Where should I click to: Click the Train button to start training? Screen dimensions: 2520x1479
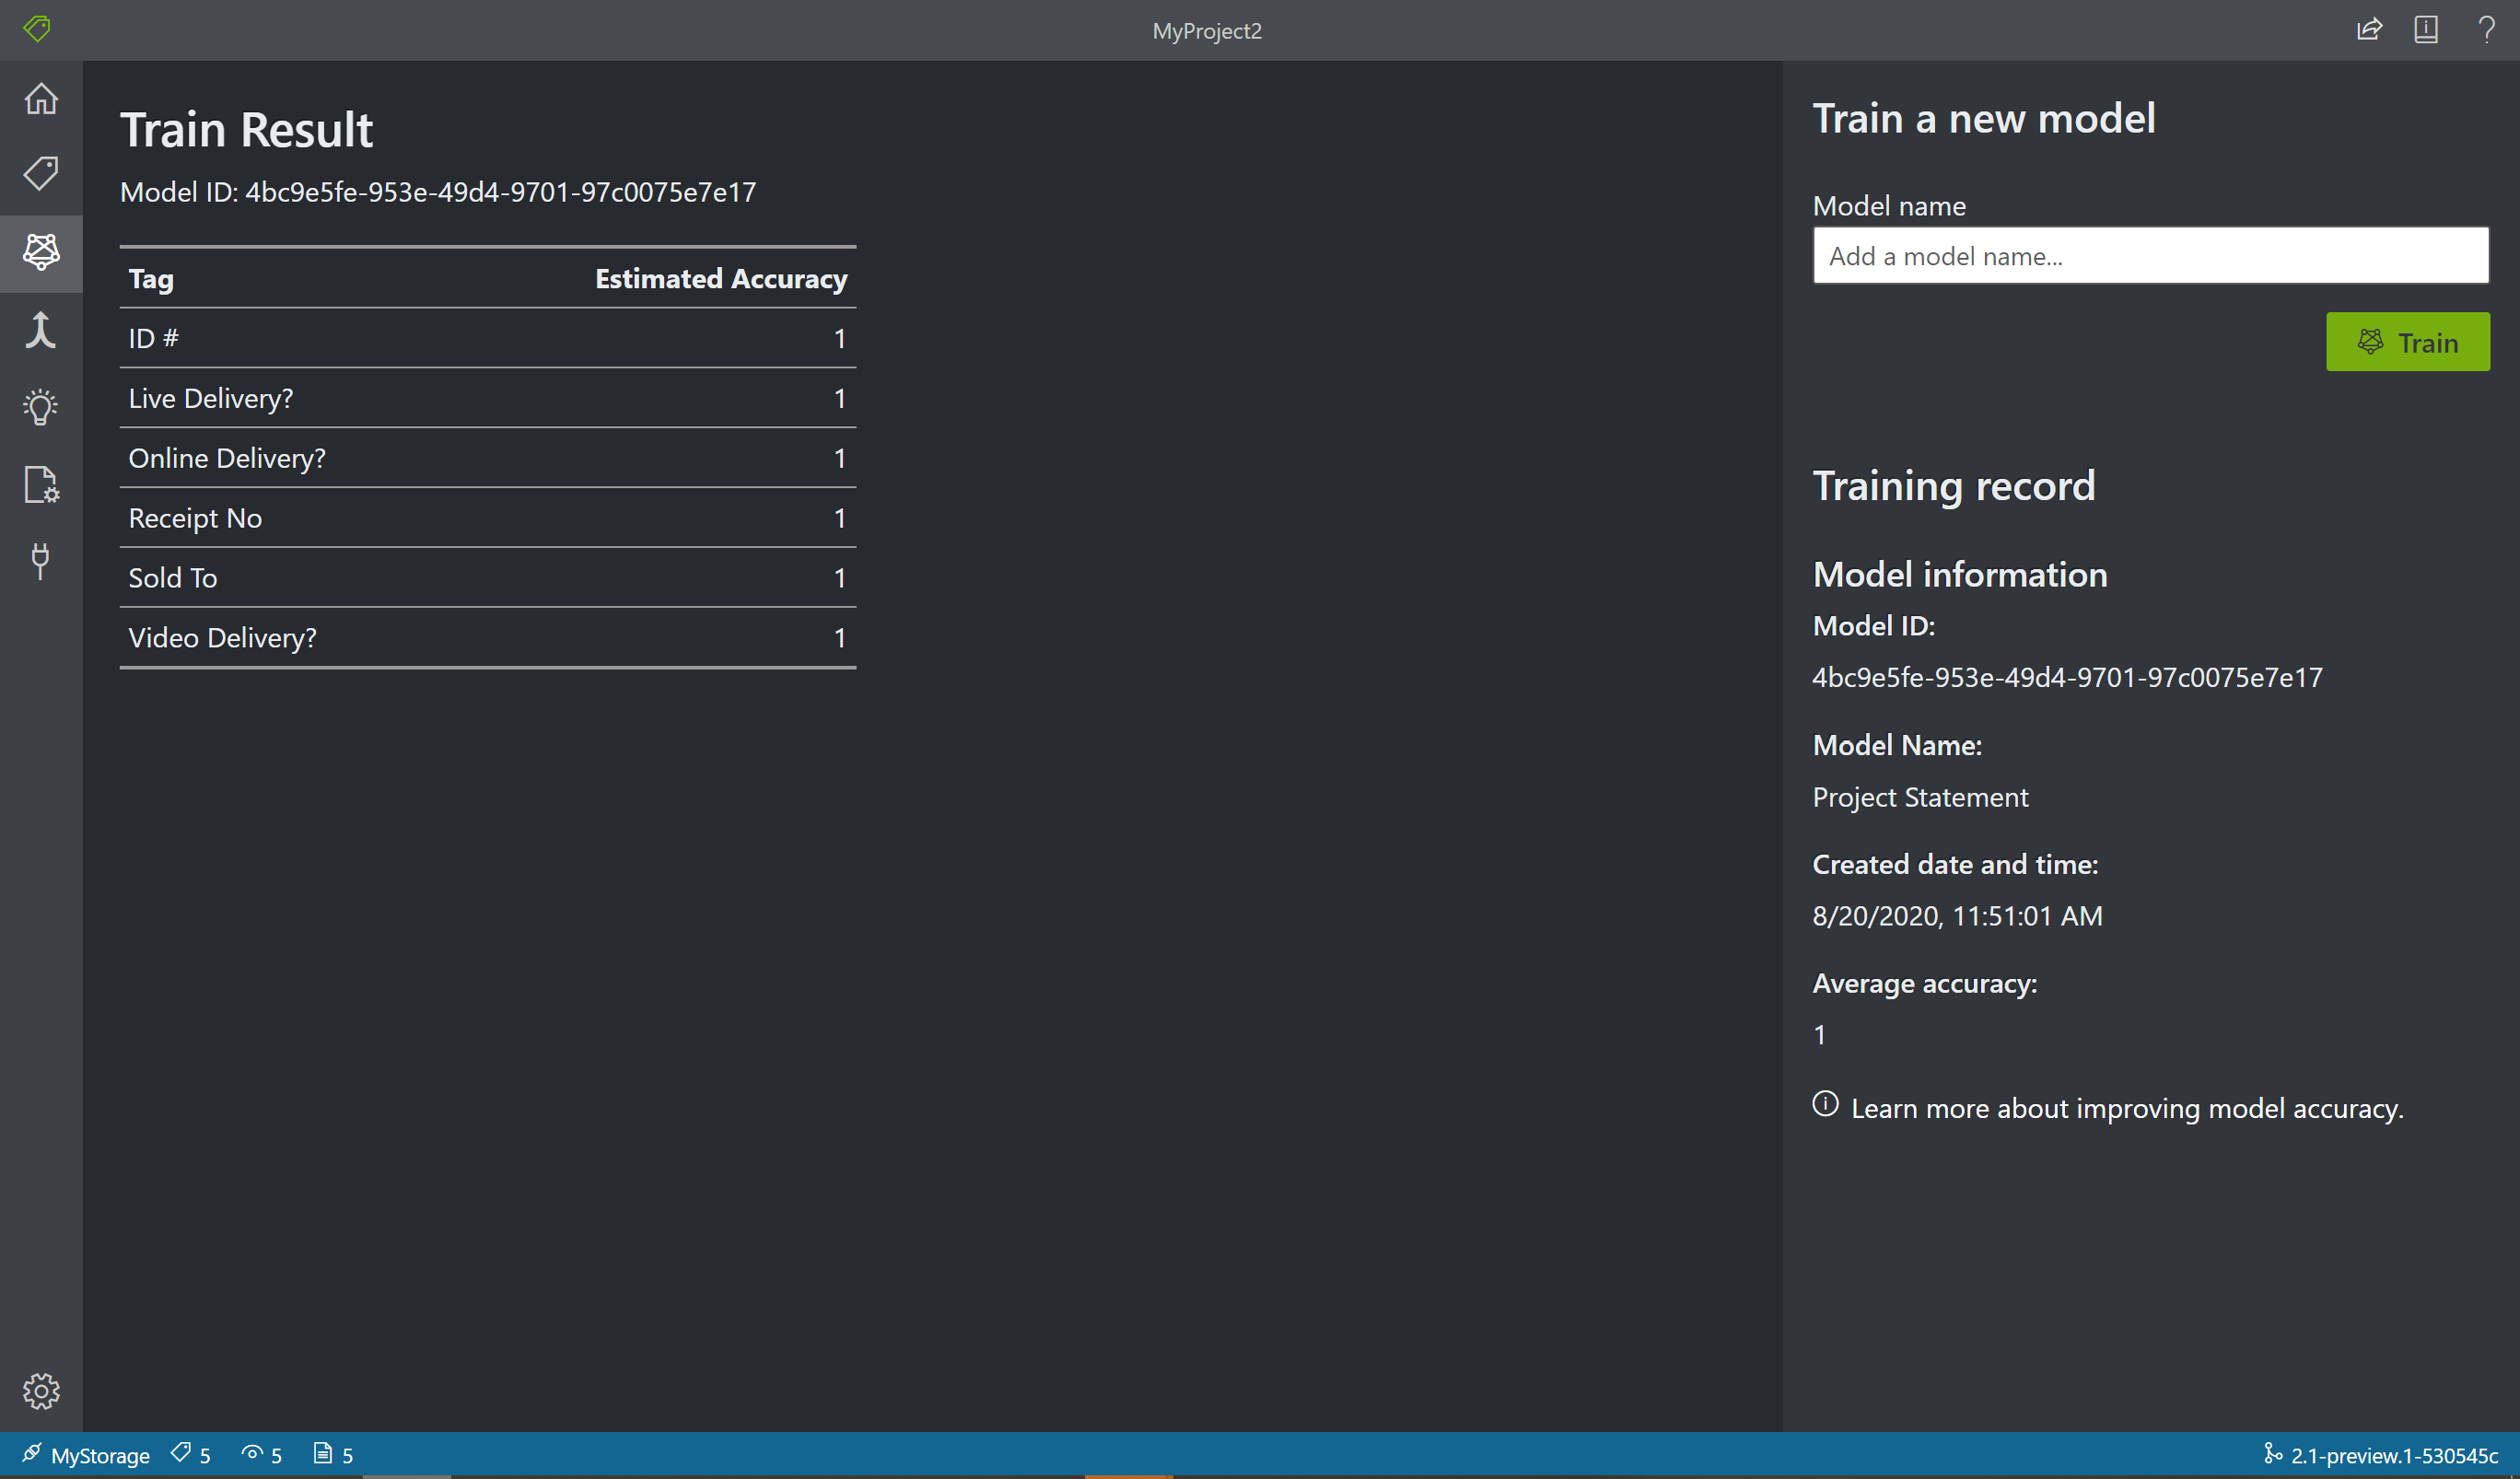(2409, 342)
